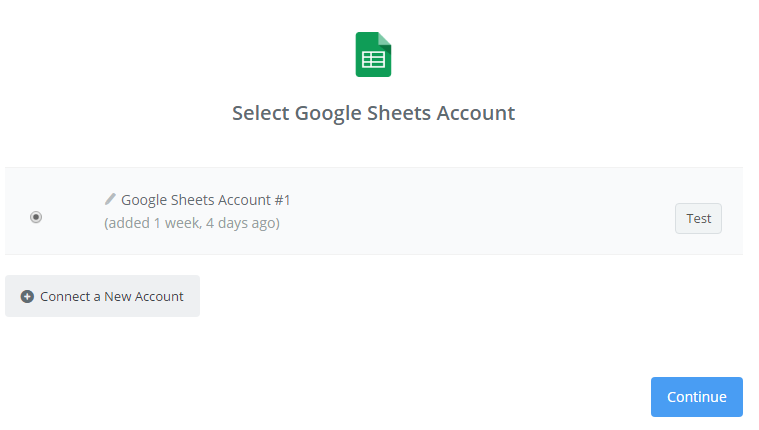Screen dimensions: 759x430
Task: Click the Google Sheets Account #1 name
Action: click(205, 200)
